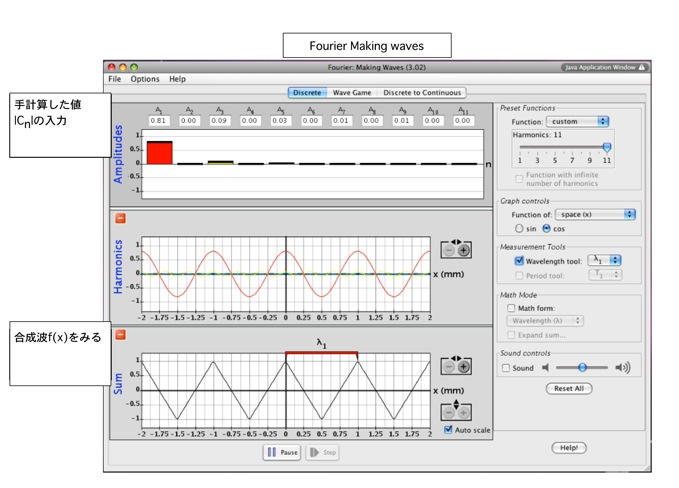Edit the A1 amplitude field showing 0.81
The width and height of the screenshot is (679, 488).
(x=158, y=120)
